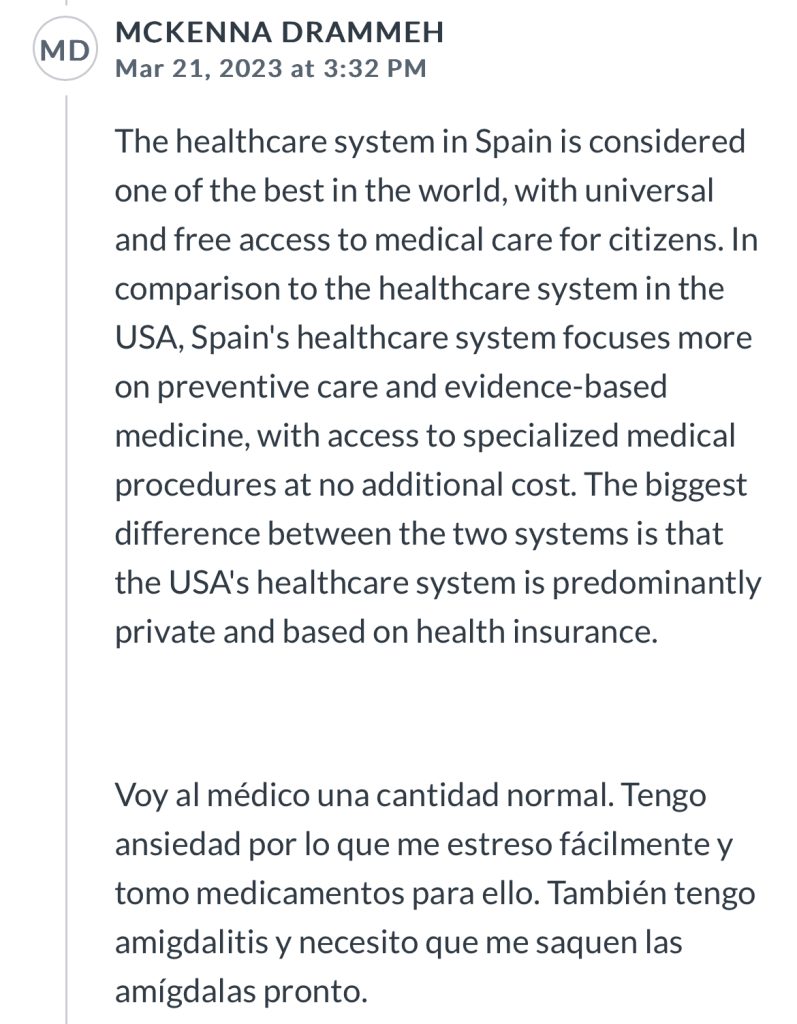Click the word "USA," starting the fifth line
The image size is (797, 1024).
pos(150,337)
